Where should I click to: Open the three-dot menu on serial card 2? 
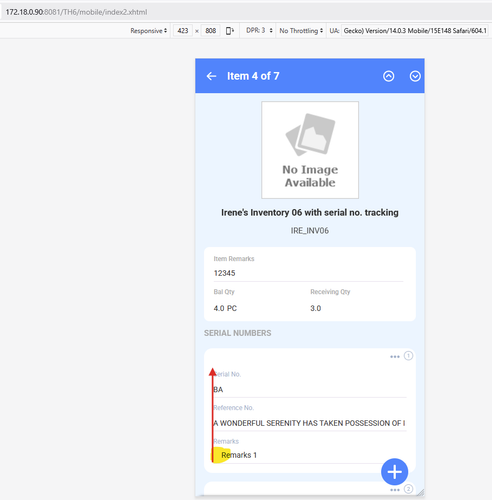click(x=395, y=490)
